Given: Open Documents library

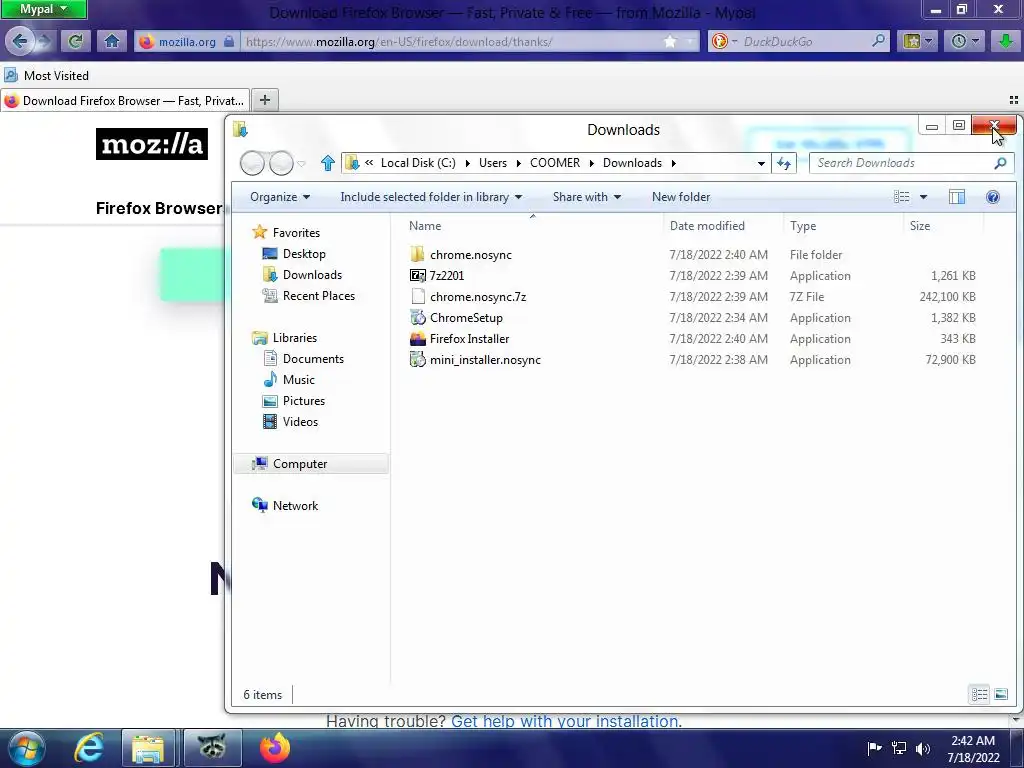Looking at the screenshot, I should 303,359.
